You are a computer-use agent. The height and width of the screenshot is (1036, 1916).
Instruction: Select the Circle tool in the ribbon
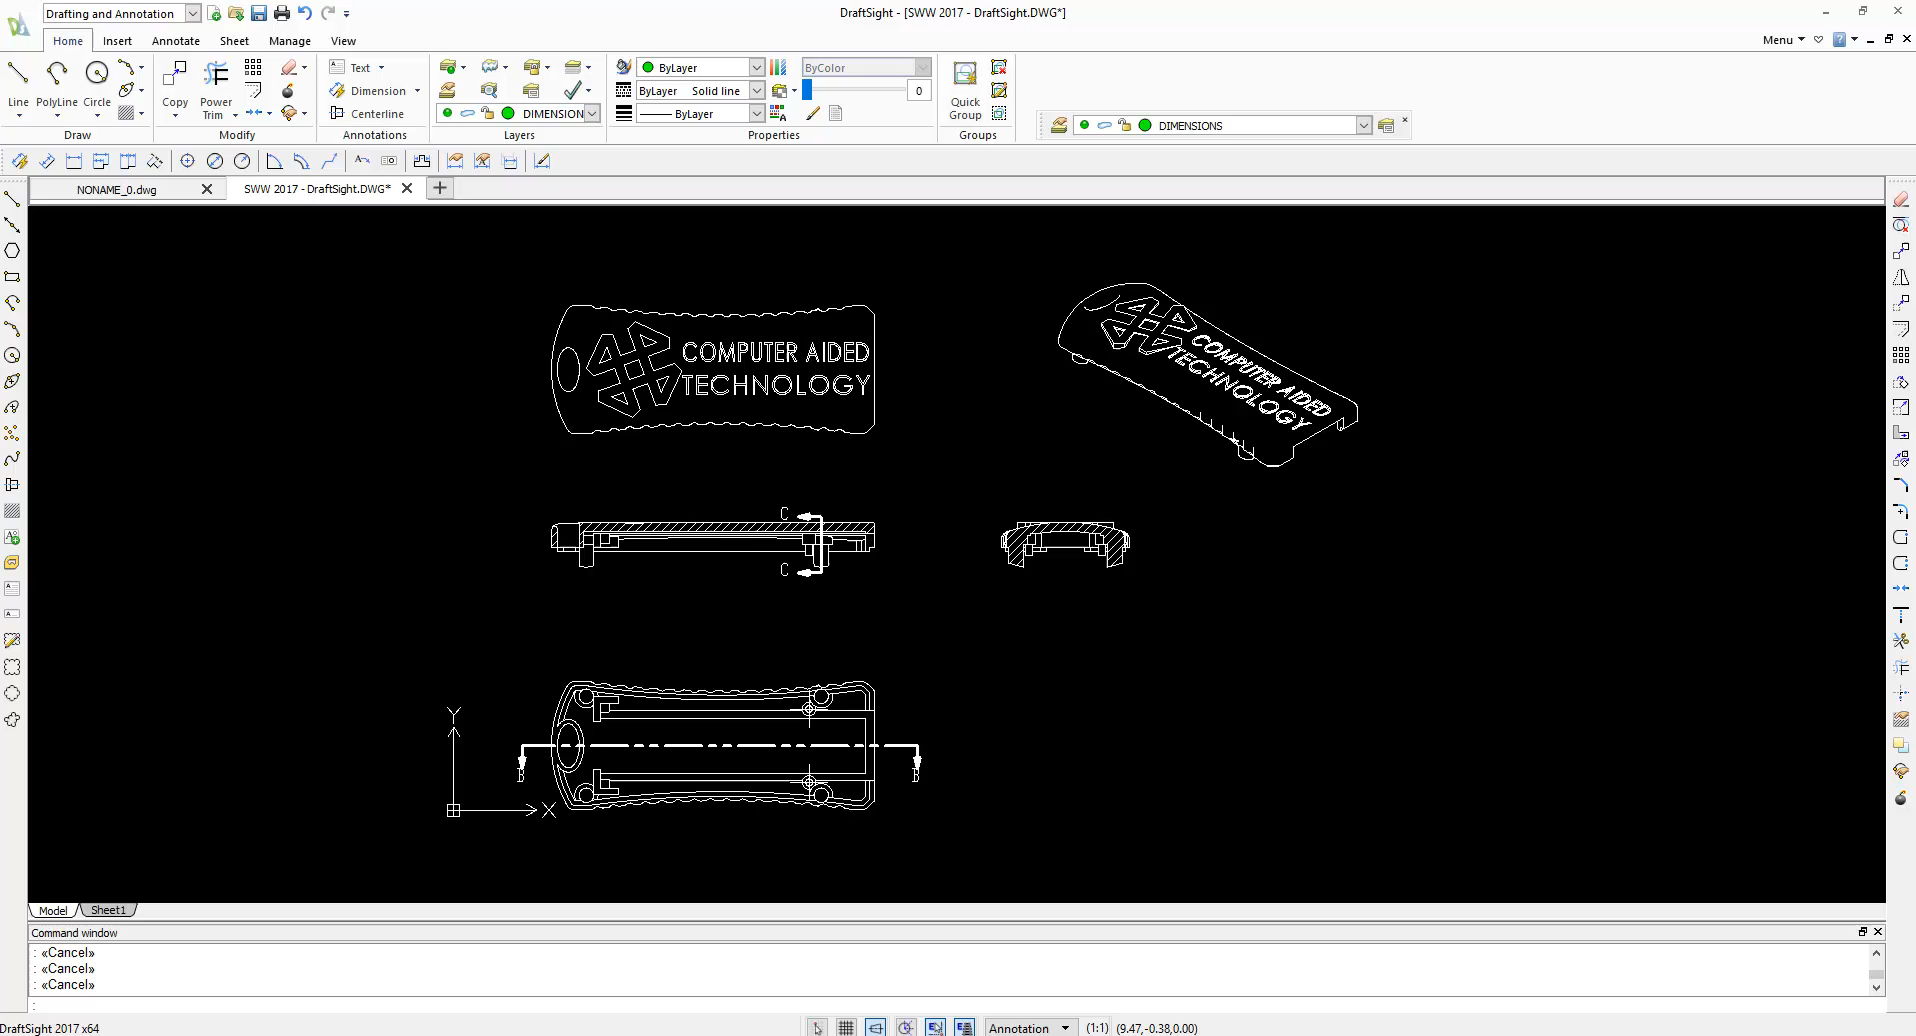(x=97, y=85)
